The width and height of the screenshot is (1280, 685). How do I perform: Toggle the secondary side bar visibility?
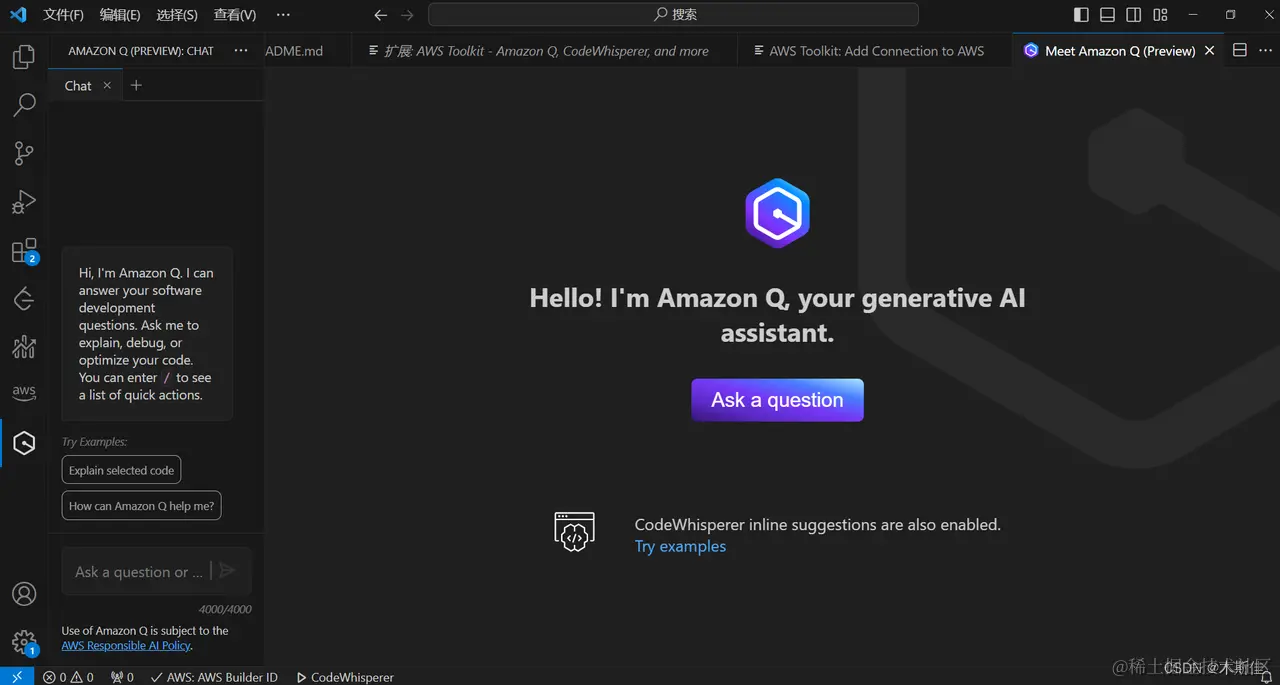tap(1133, 15)
